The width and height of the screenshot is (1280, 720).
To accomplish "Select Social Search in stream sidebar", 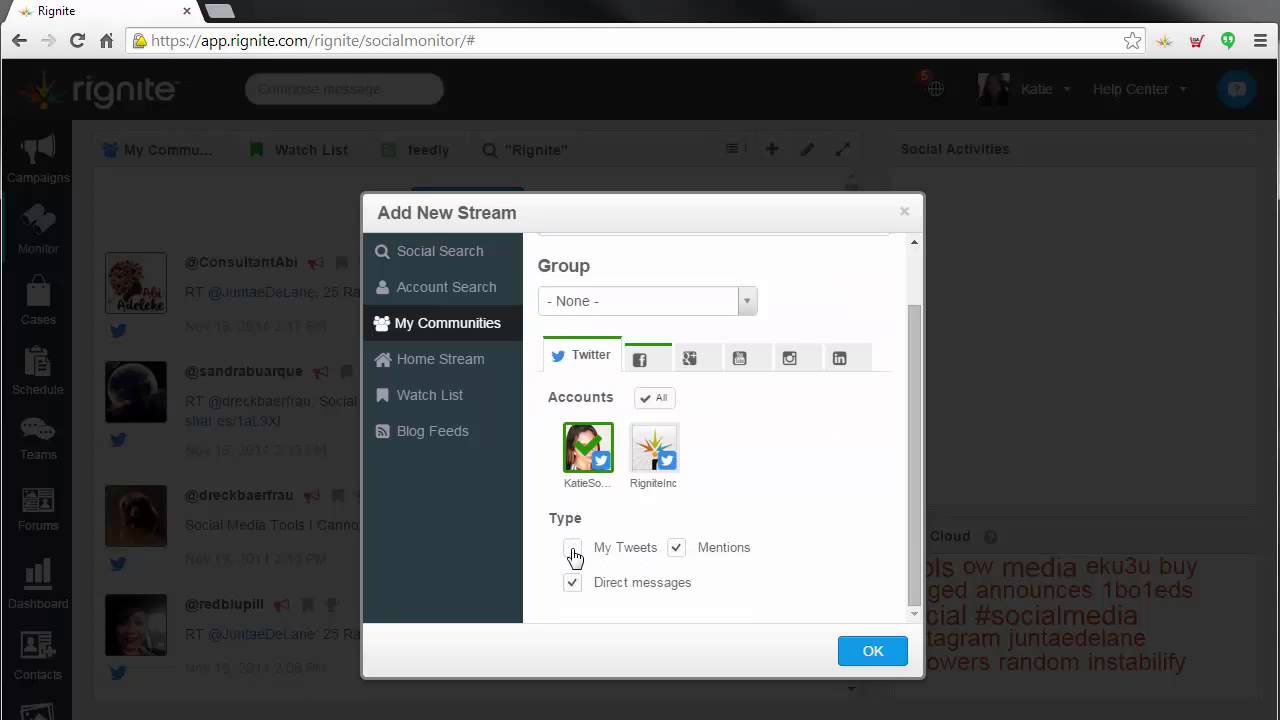I will tap(442, 251).
